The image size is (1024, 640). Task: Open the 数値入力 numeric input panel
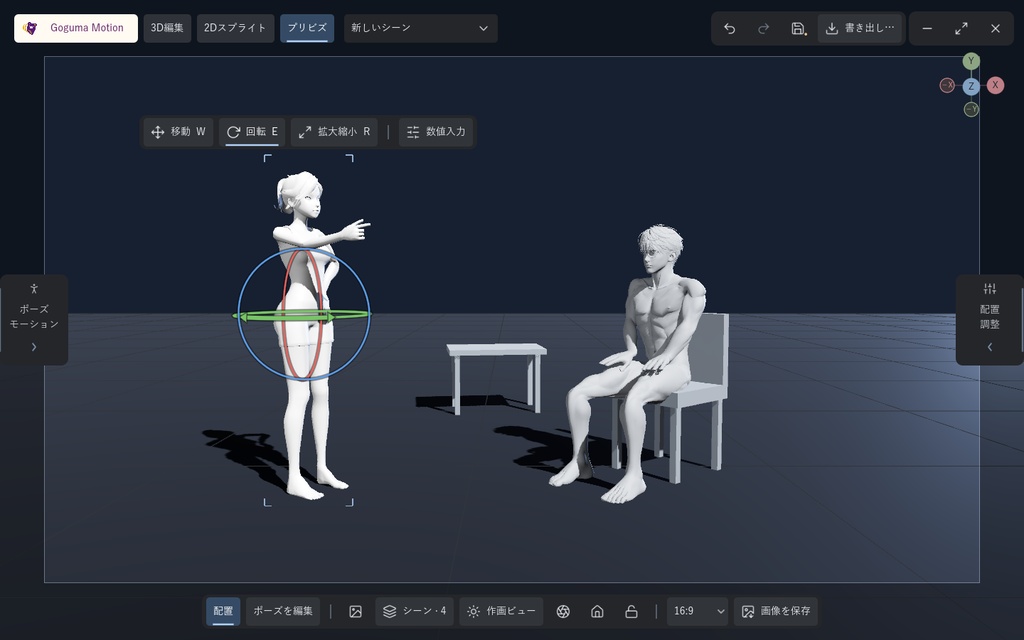point(436,132)
